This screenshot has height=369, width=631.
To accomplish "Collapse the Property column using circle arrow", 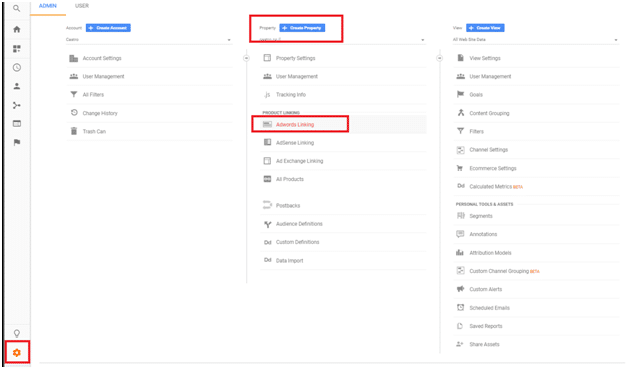I will [x=439, y=58].
